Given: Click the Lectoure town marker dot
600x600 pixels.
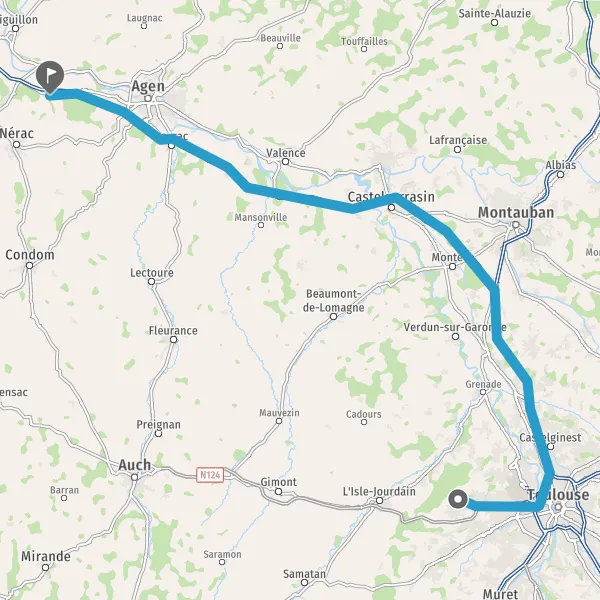Looking at the screenshot, I should click(152, 282).
